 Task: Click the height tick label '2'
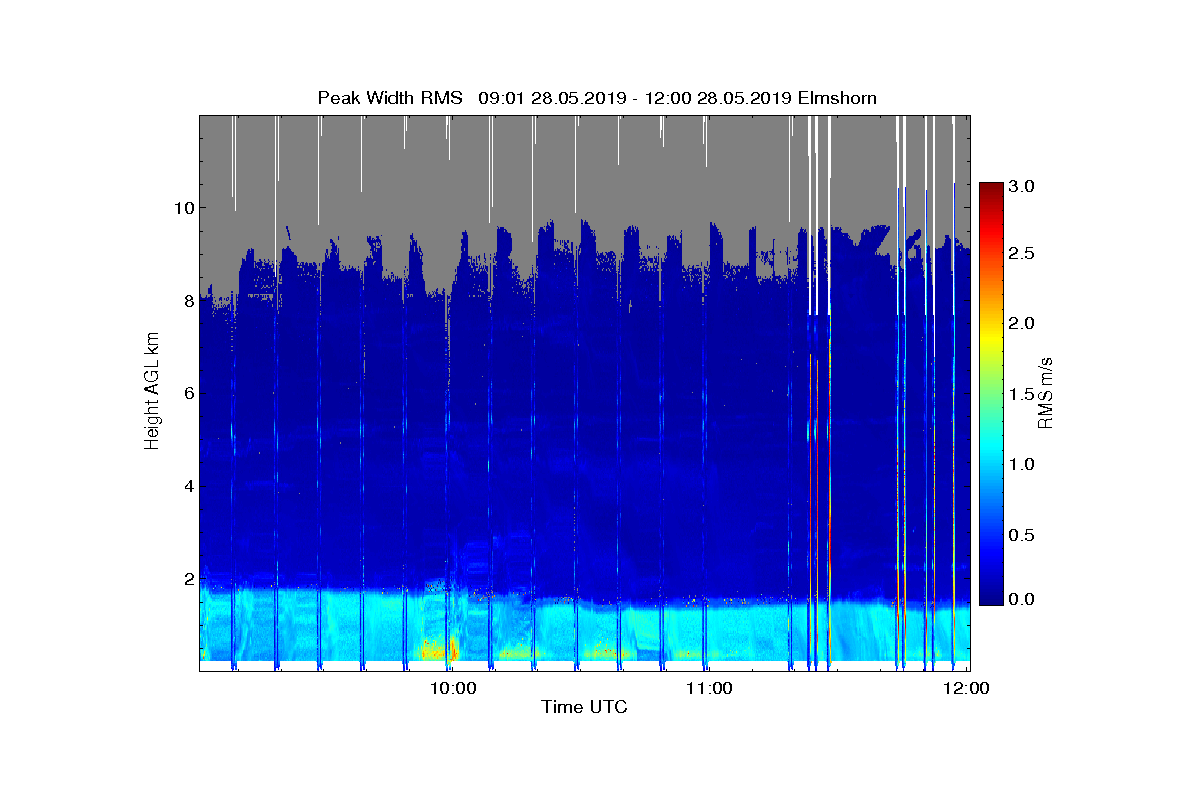tap(188, 579)
